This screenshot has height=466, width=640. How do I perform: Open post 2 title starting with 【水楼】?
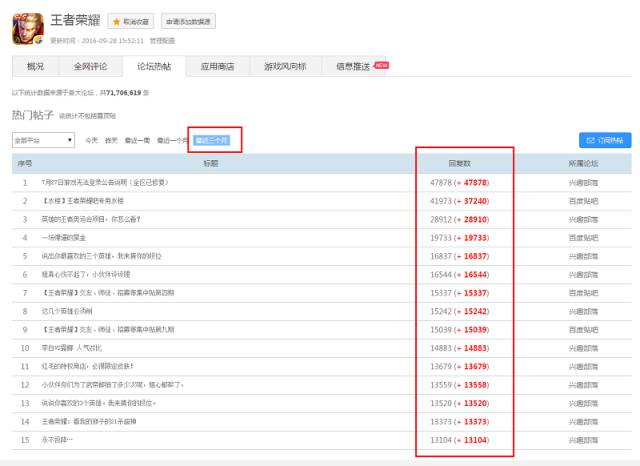point(82,201)
